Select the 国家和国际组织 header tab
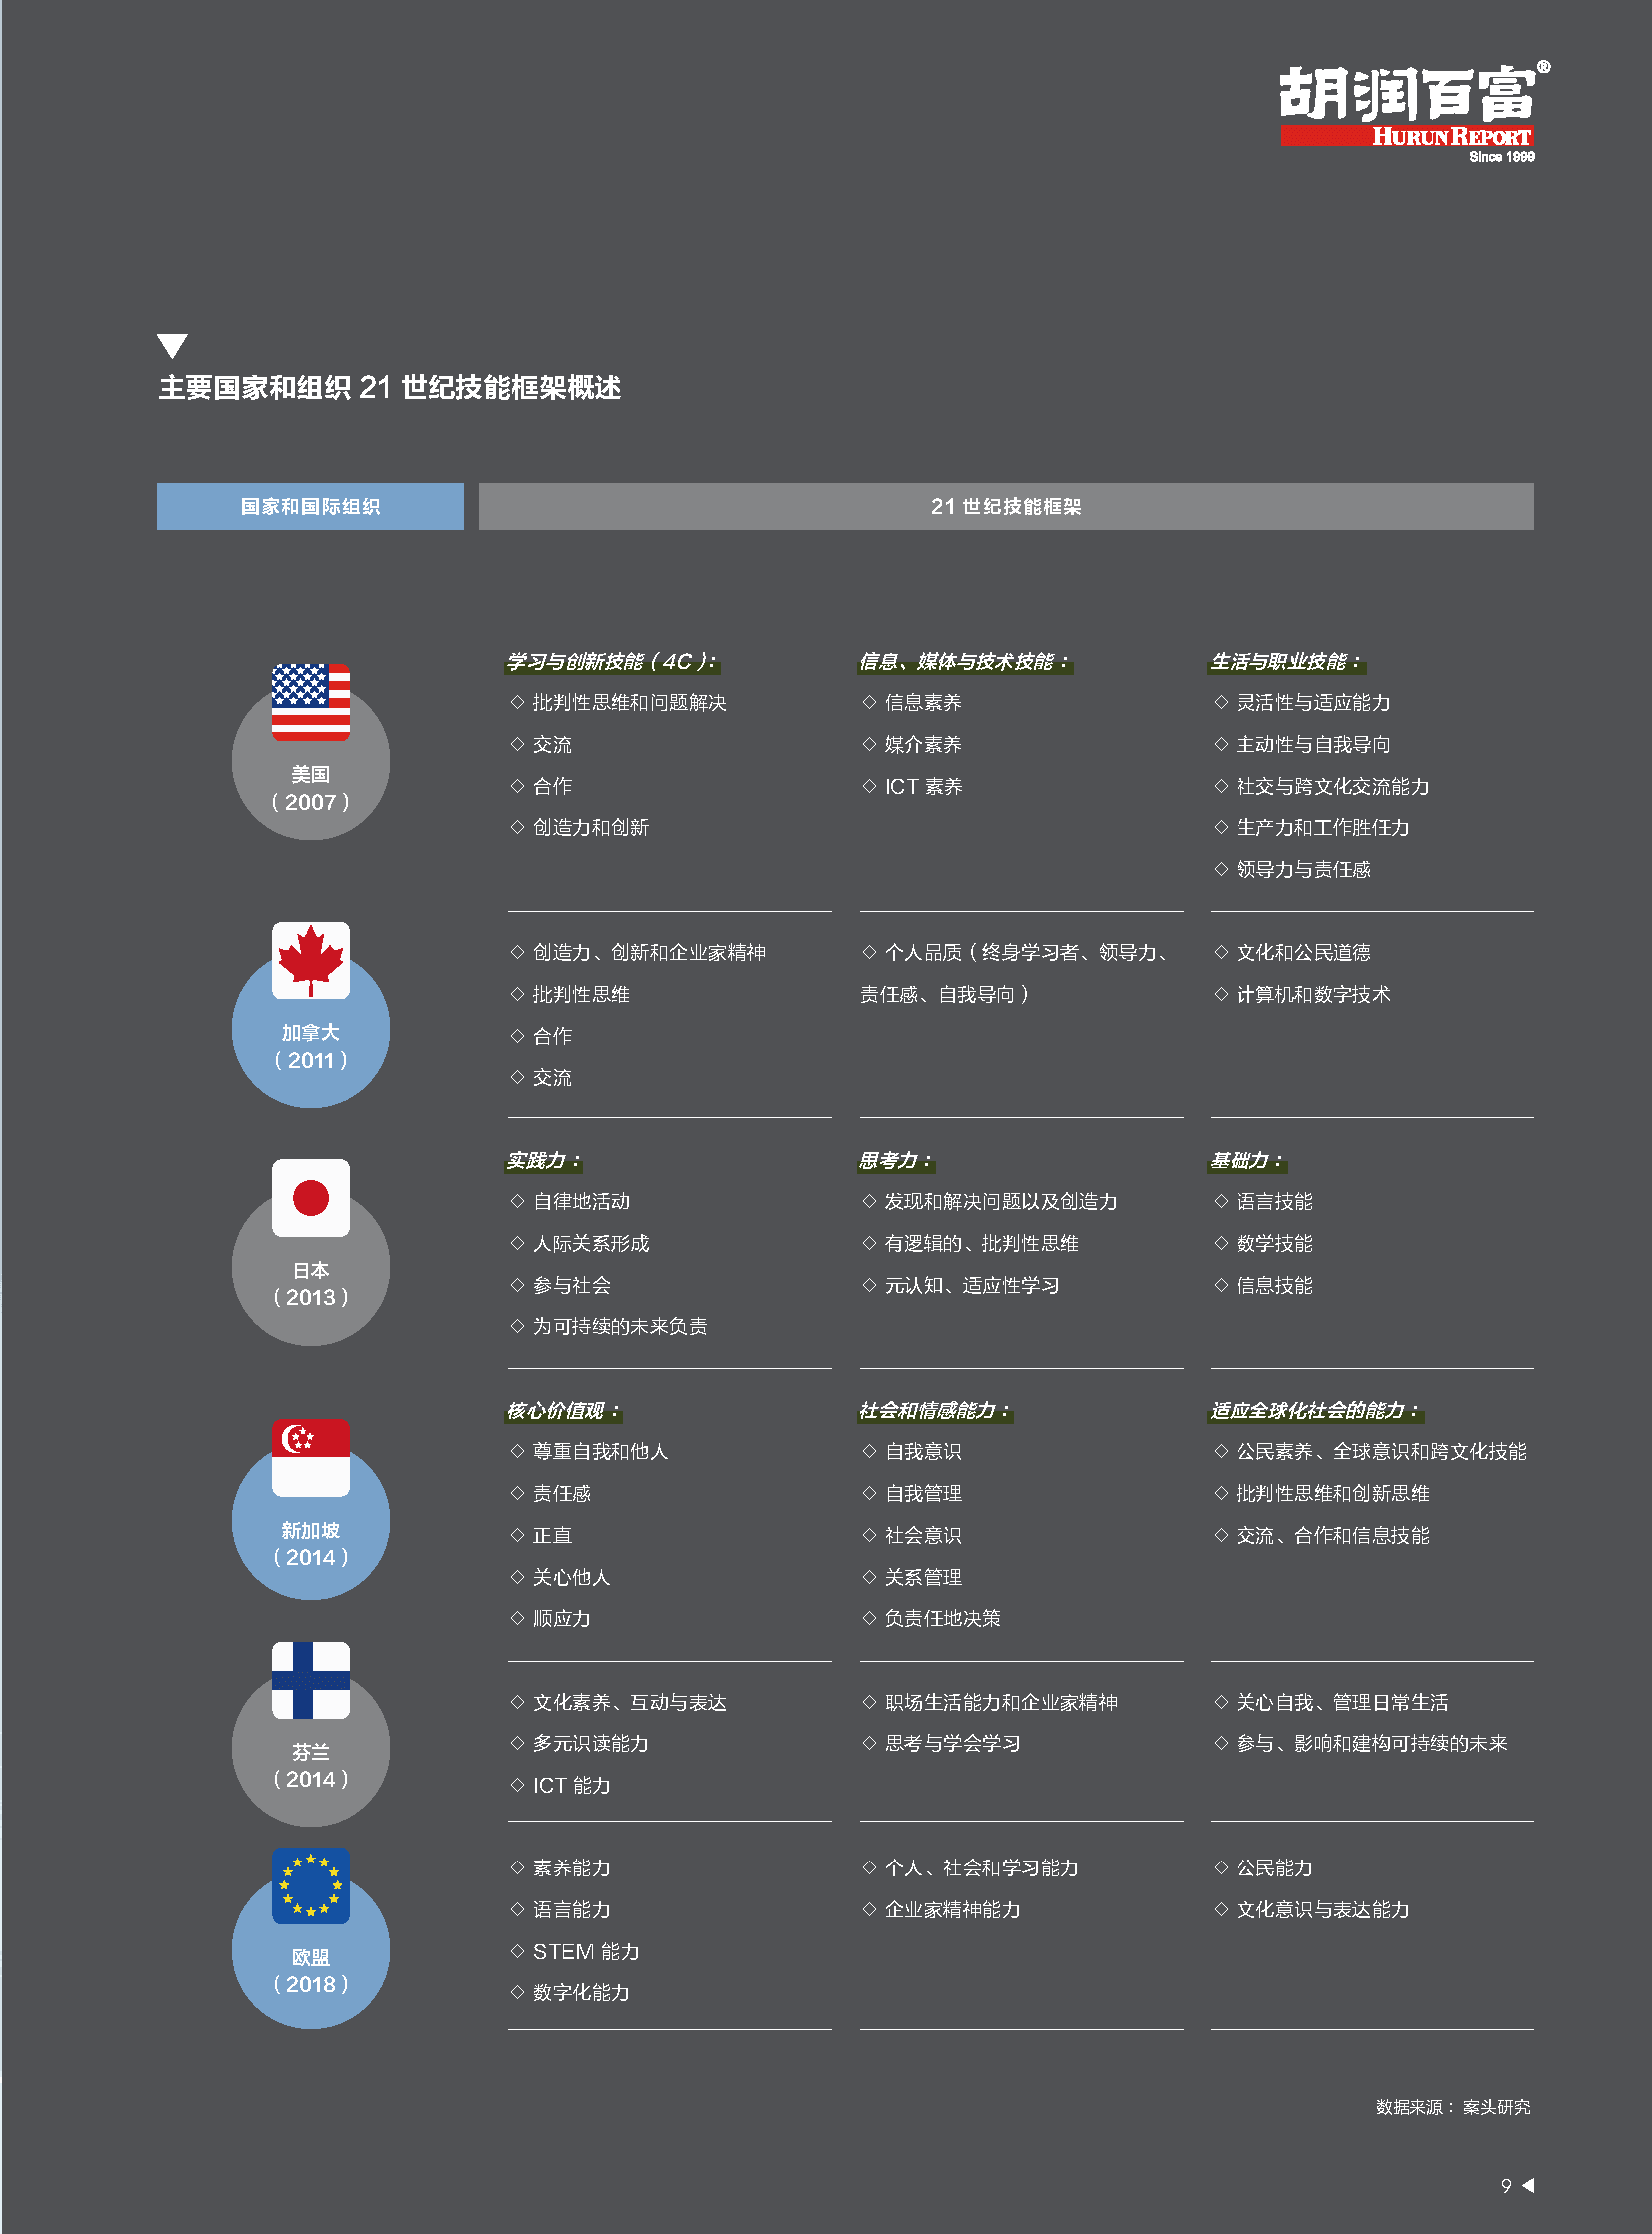Screen dimensions: 1652x2234 pyautogui.click(x=310, y=507)
